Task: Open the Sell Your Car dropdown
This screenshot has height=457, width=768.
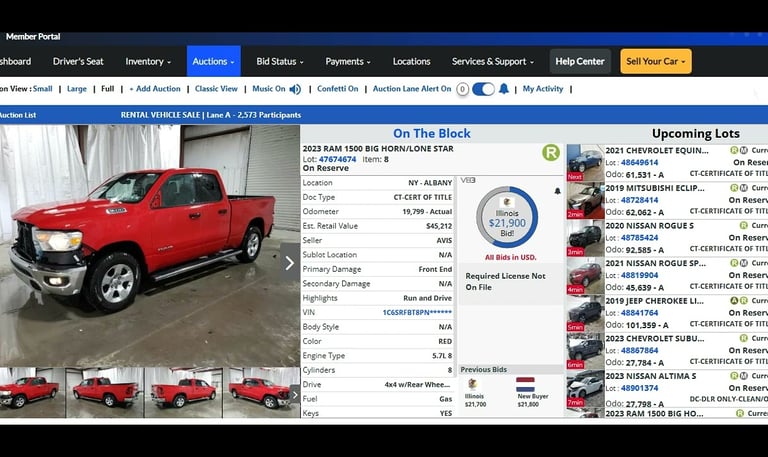Action: click(656, 61)
